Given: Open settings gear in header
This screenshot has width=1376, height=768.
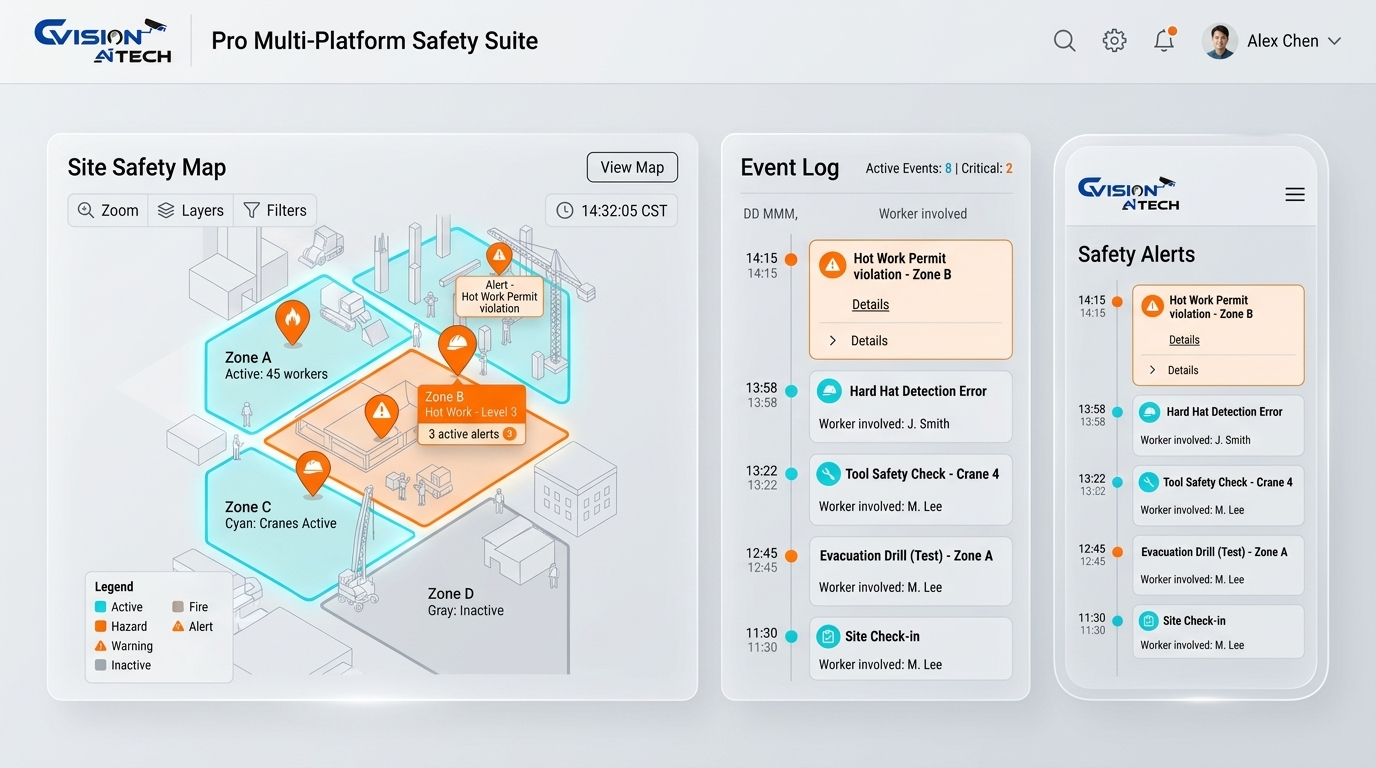Looking at the screenshot, I should pos(1114,41).
